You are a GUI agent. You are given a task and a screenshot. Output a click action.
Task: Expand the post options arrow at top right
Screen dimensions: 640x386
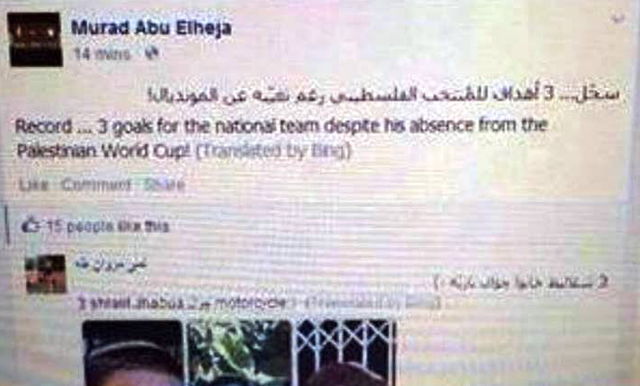[x=619, y=18]
